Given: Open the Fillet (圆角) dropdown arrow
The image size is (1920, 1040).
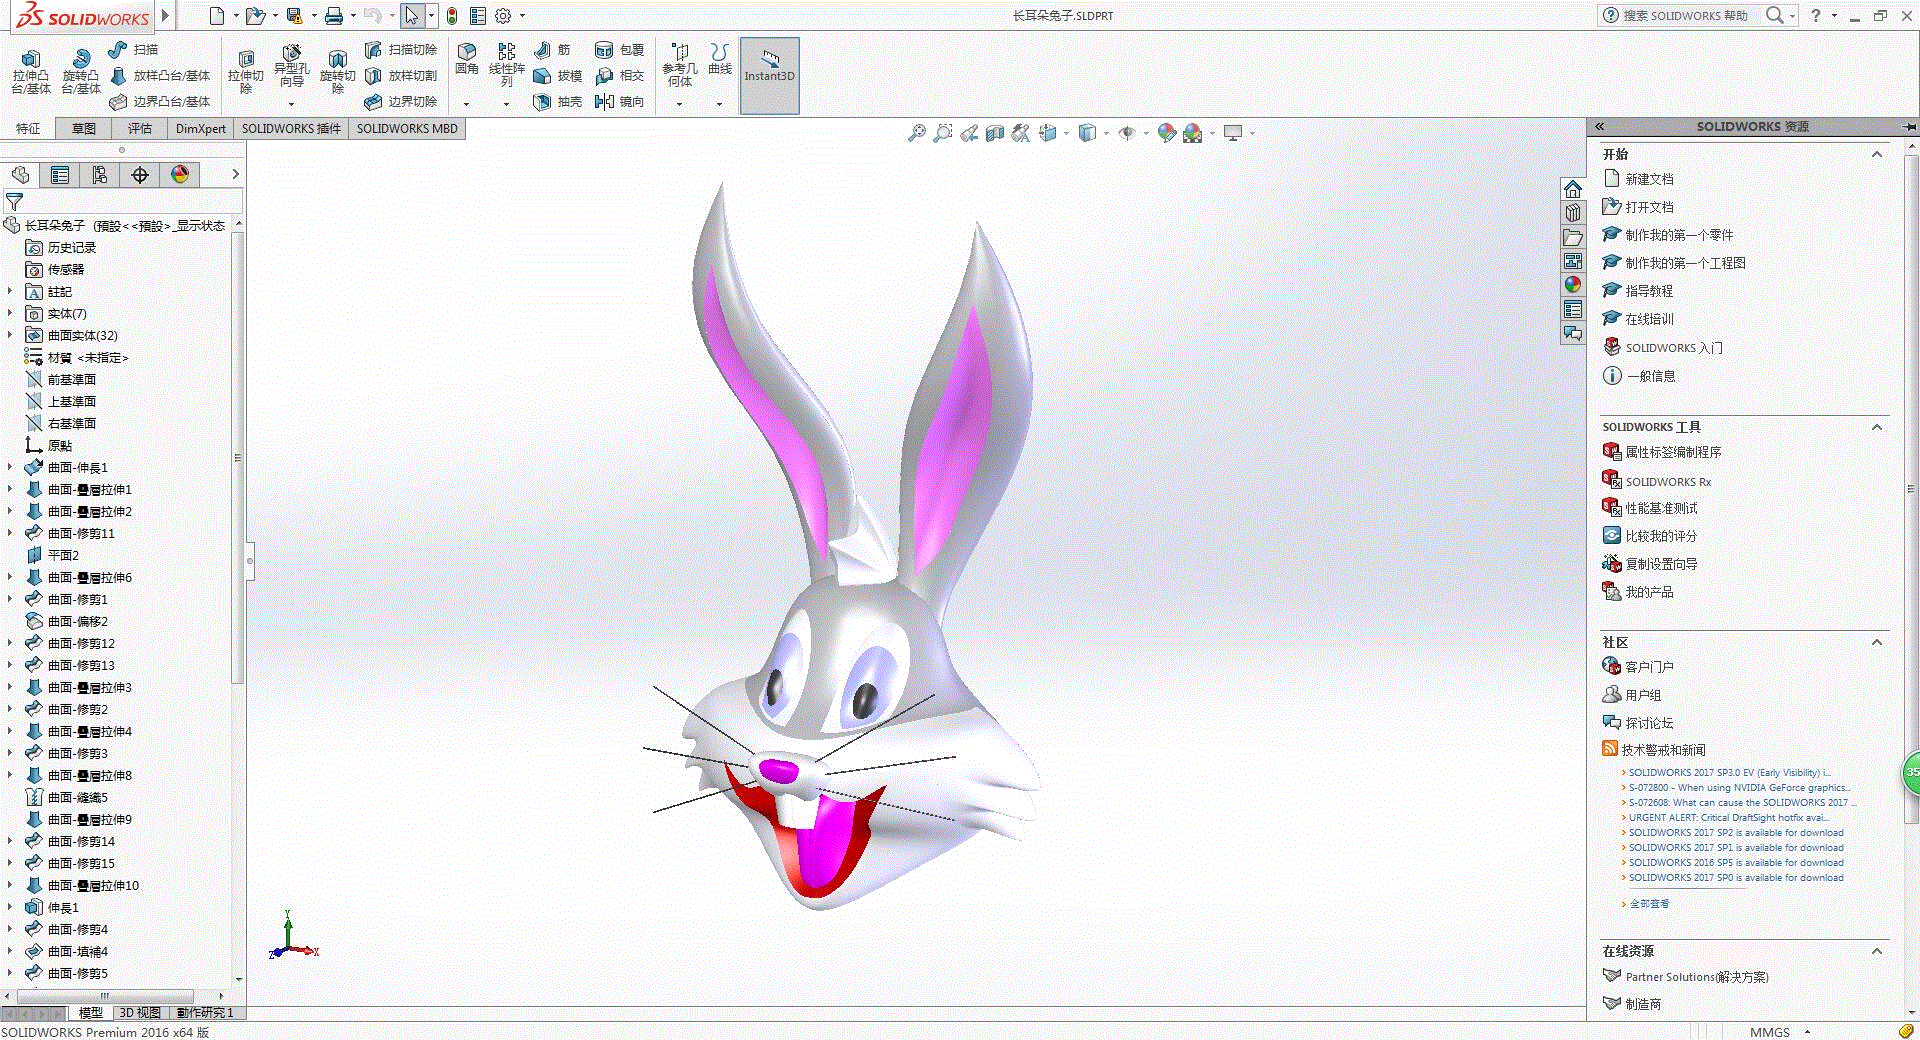Looking at the screenshot, I should (x=466, y=104).
